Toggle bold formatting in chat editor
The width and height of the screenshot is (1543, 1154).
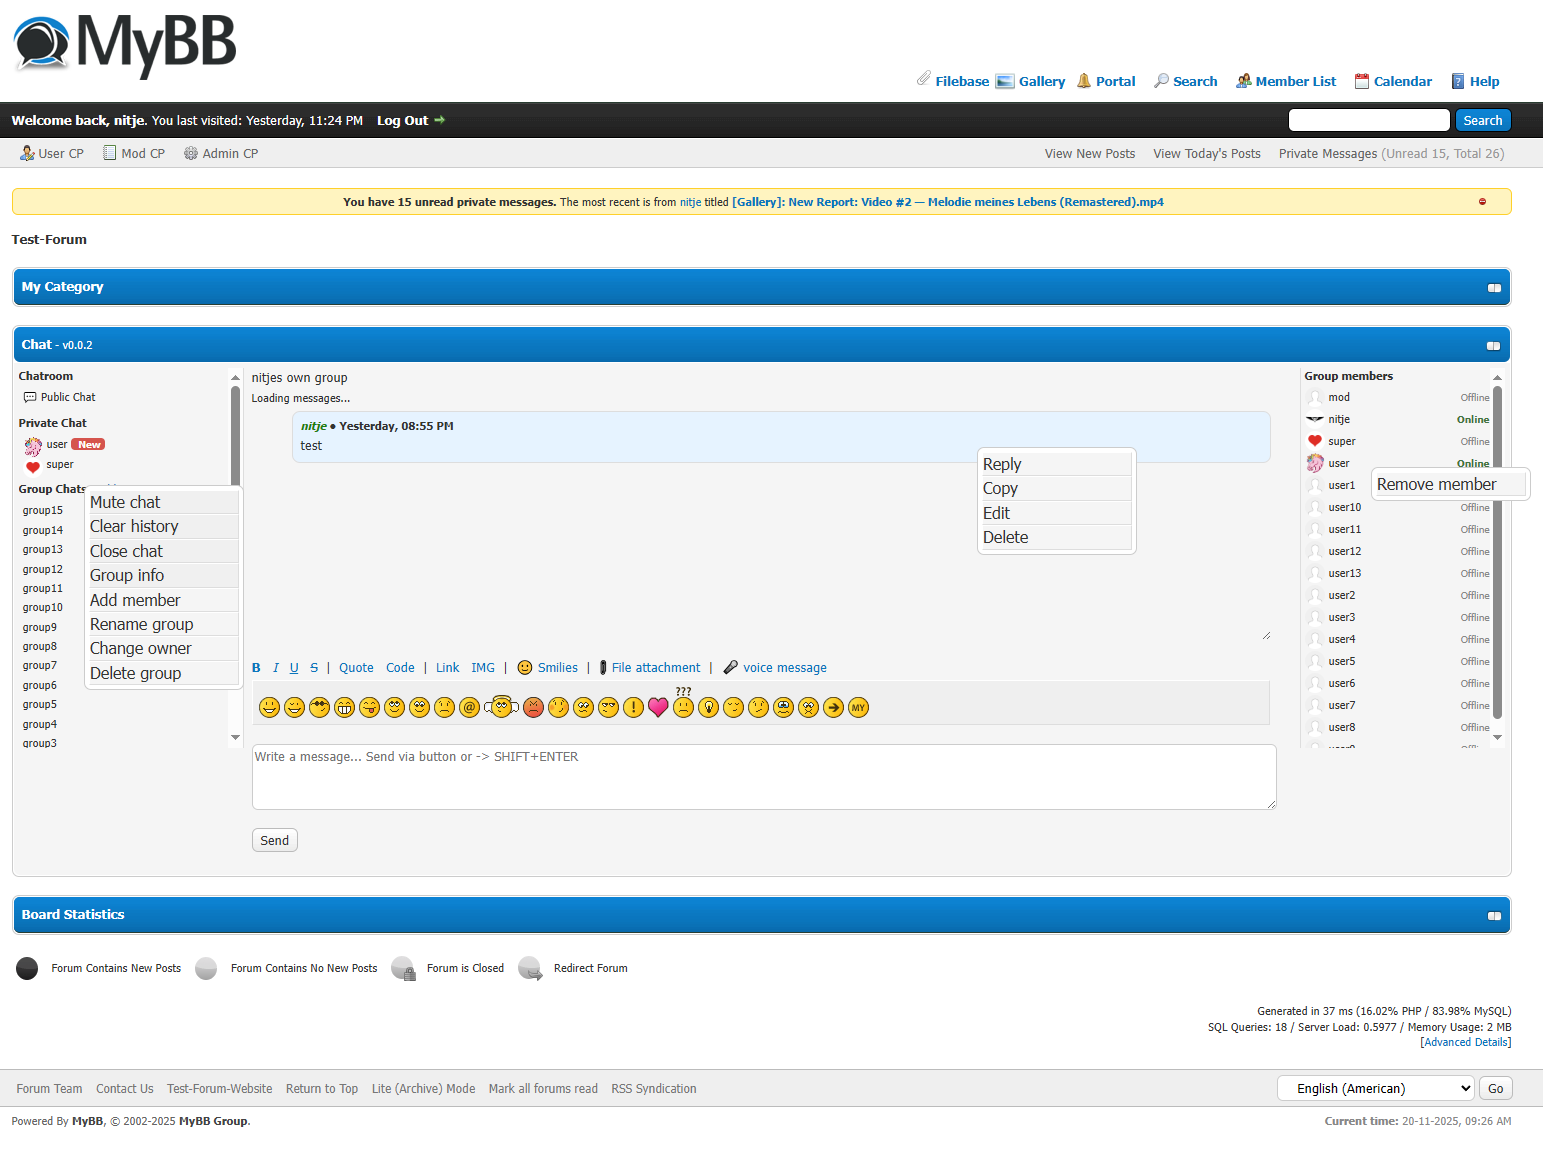coord(256,668)
